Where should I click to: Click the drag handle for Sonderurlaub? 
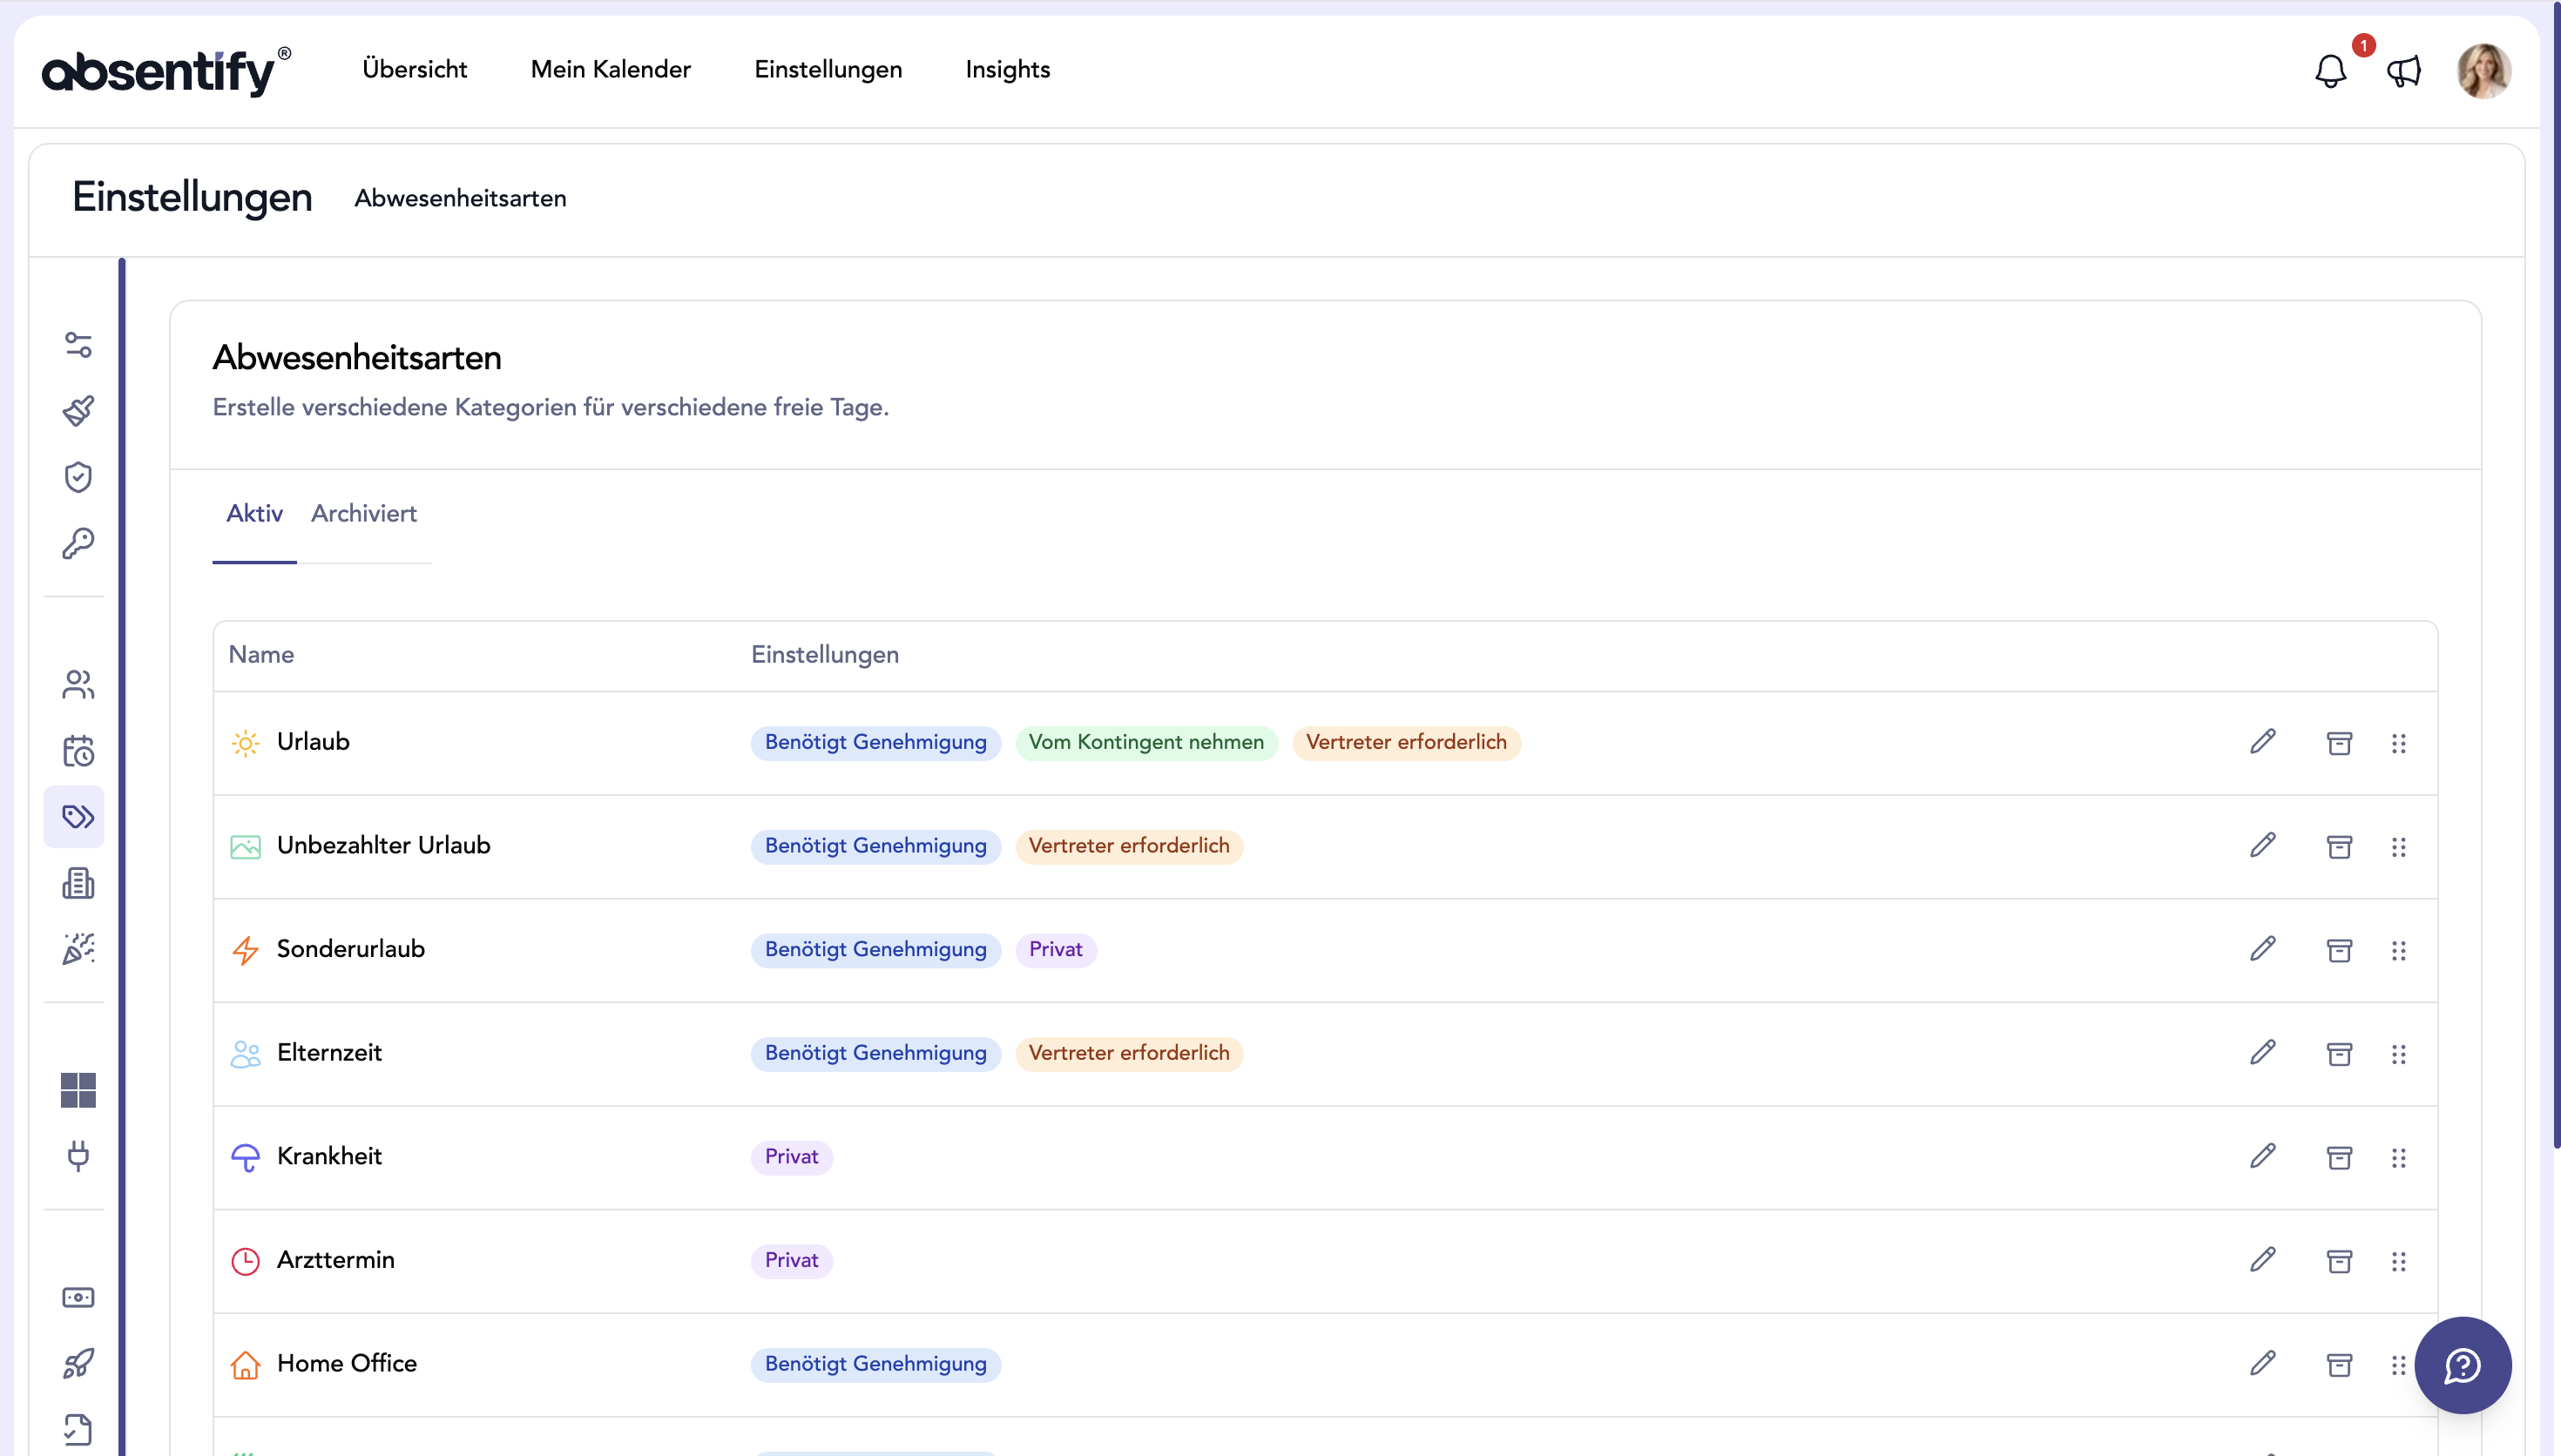point(2399,950)
